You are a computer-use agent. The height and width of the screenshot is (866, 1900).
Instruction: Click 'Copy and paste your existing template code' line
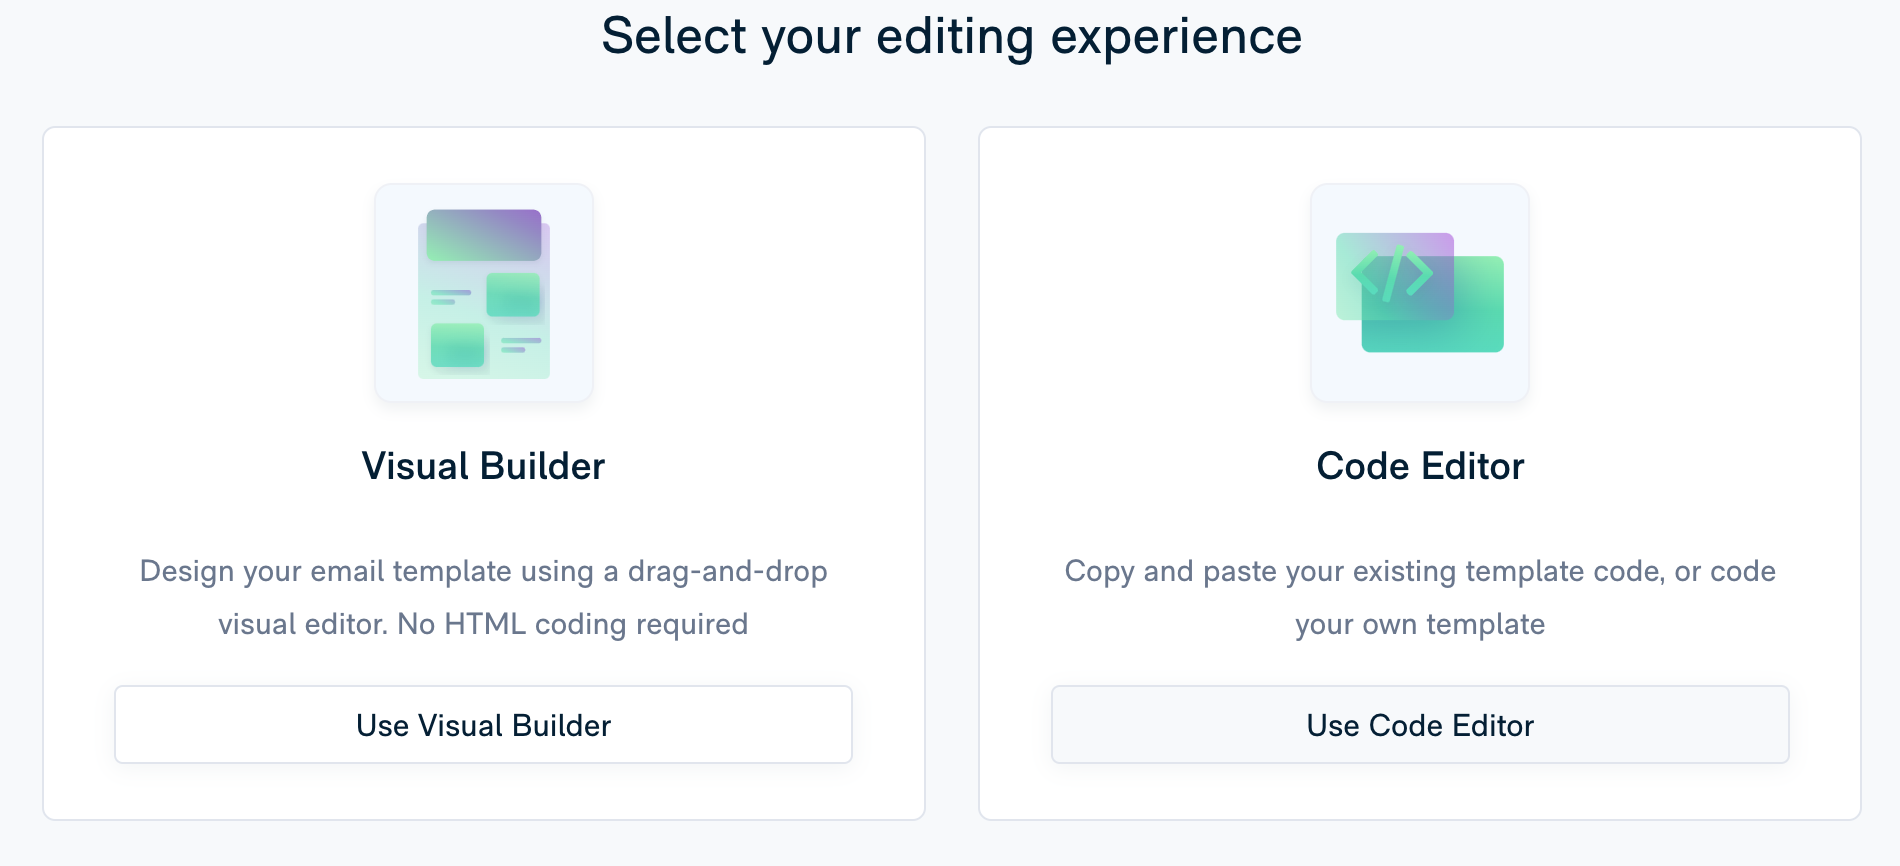[x=1420, y=571]
